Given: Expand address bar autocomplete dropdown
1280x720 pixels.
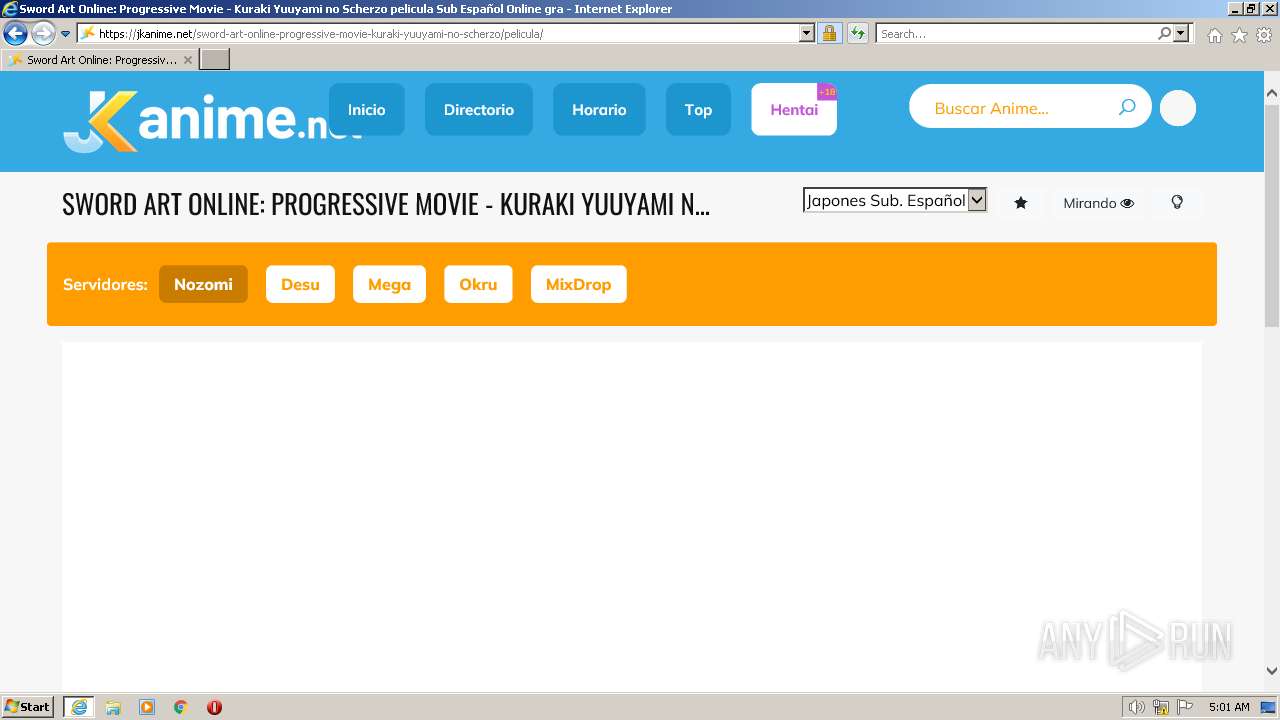Looking at the screenshot, I should [807, 33].
